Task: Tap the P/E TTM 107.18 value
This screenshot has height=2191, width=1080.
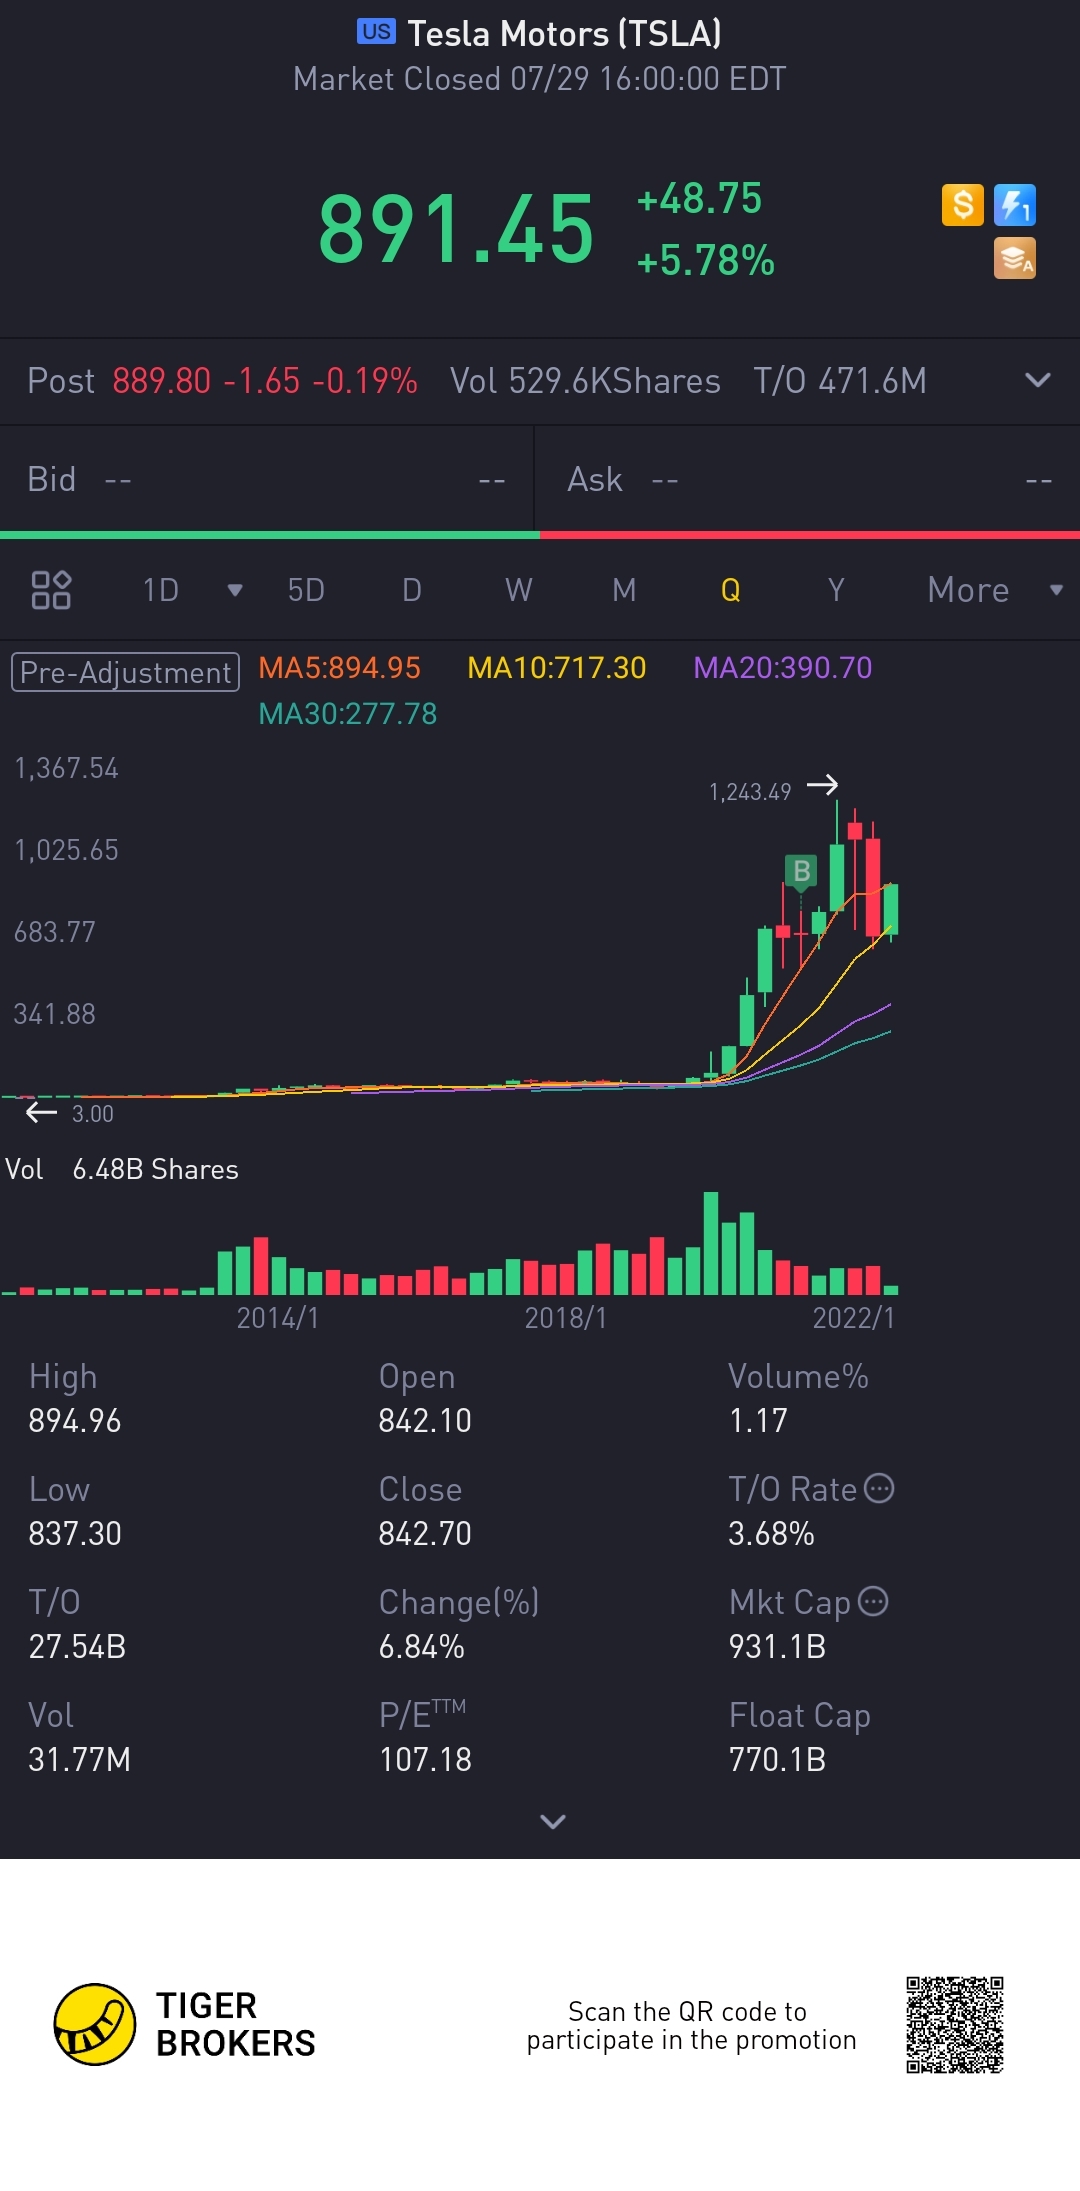Action: [425, 1759]
